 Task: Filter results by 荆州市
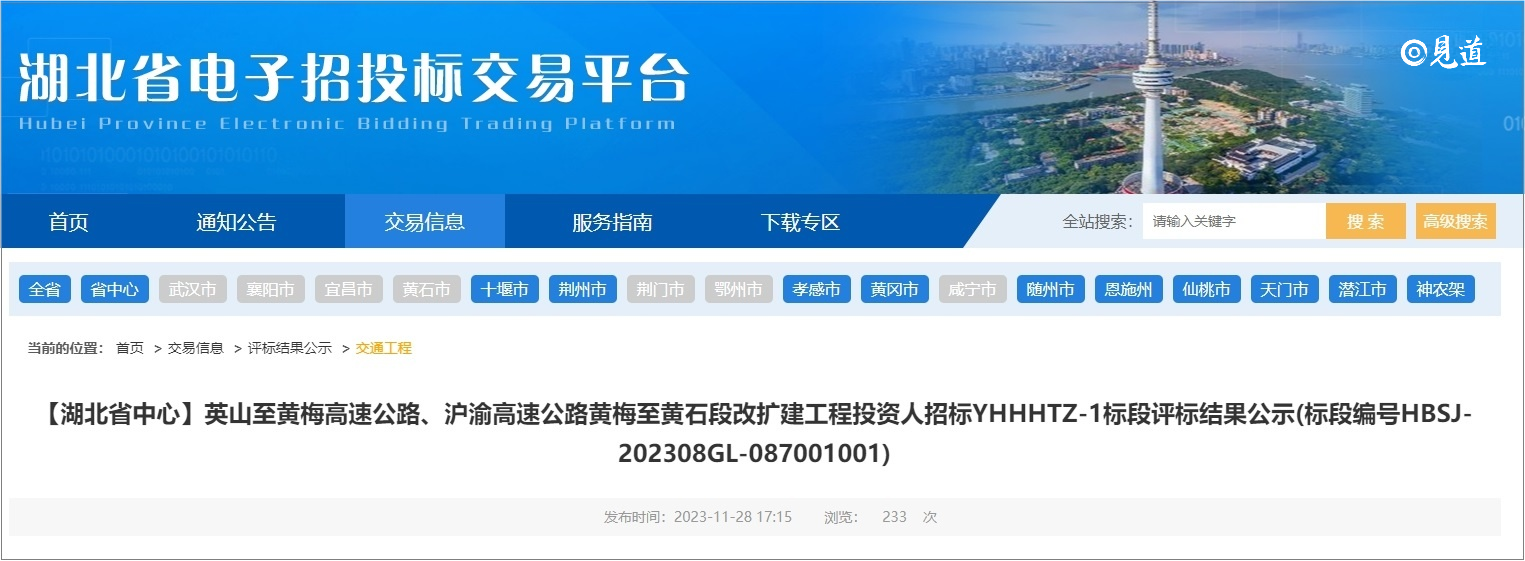583,290
